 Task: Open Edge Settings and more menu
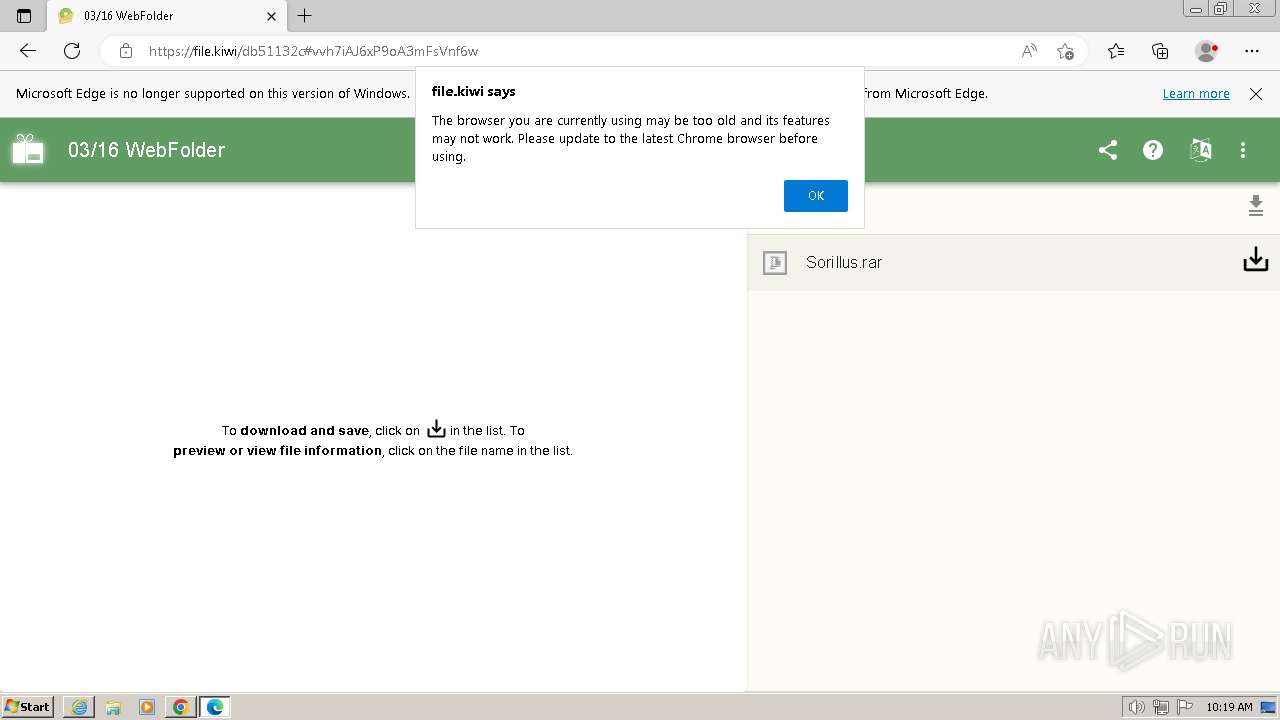point(1252,51)
